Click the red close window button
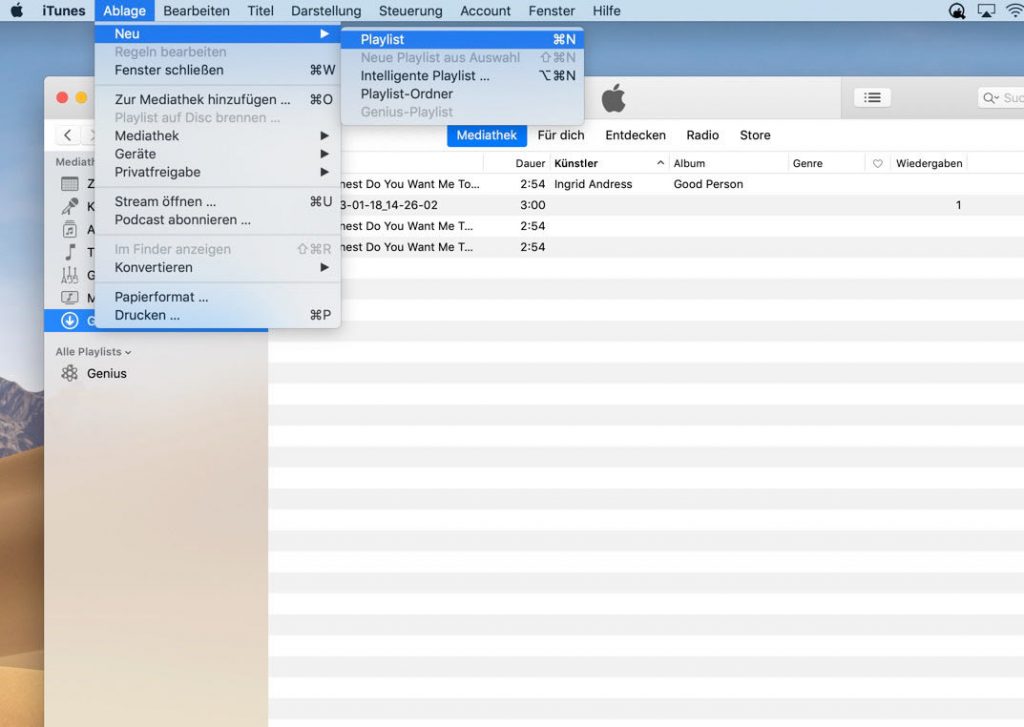 pos(62,97)
